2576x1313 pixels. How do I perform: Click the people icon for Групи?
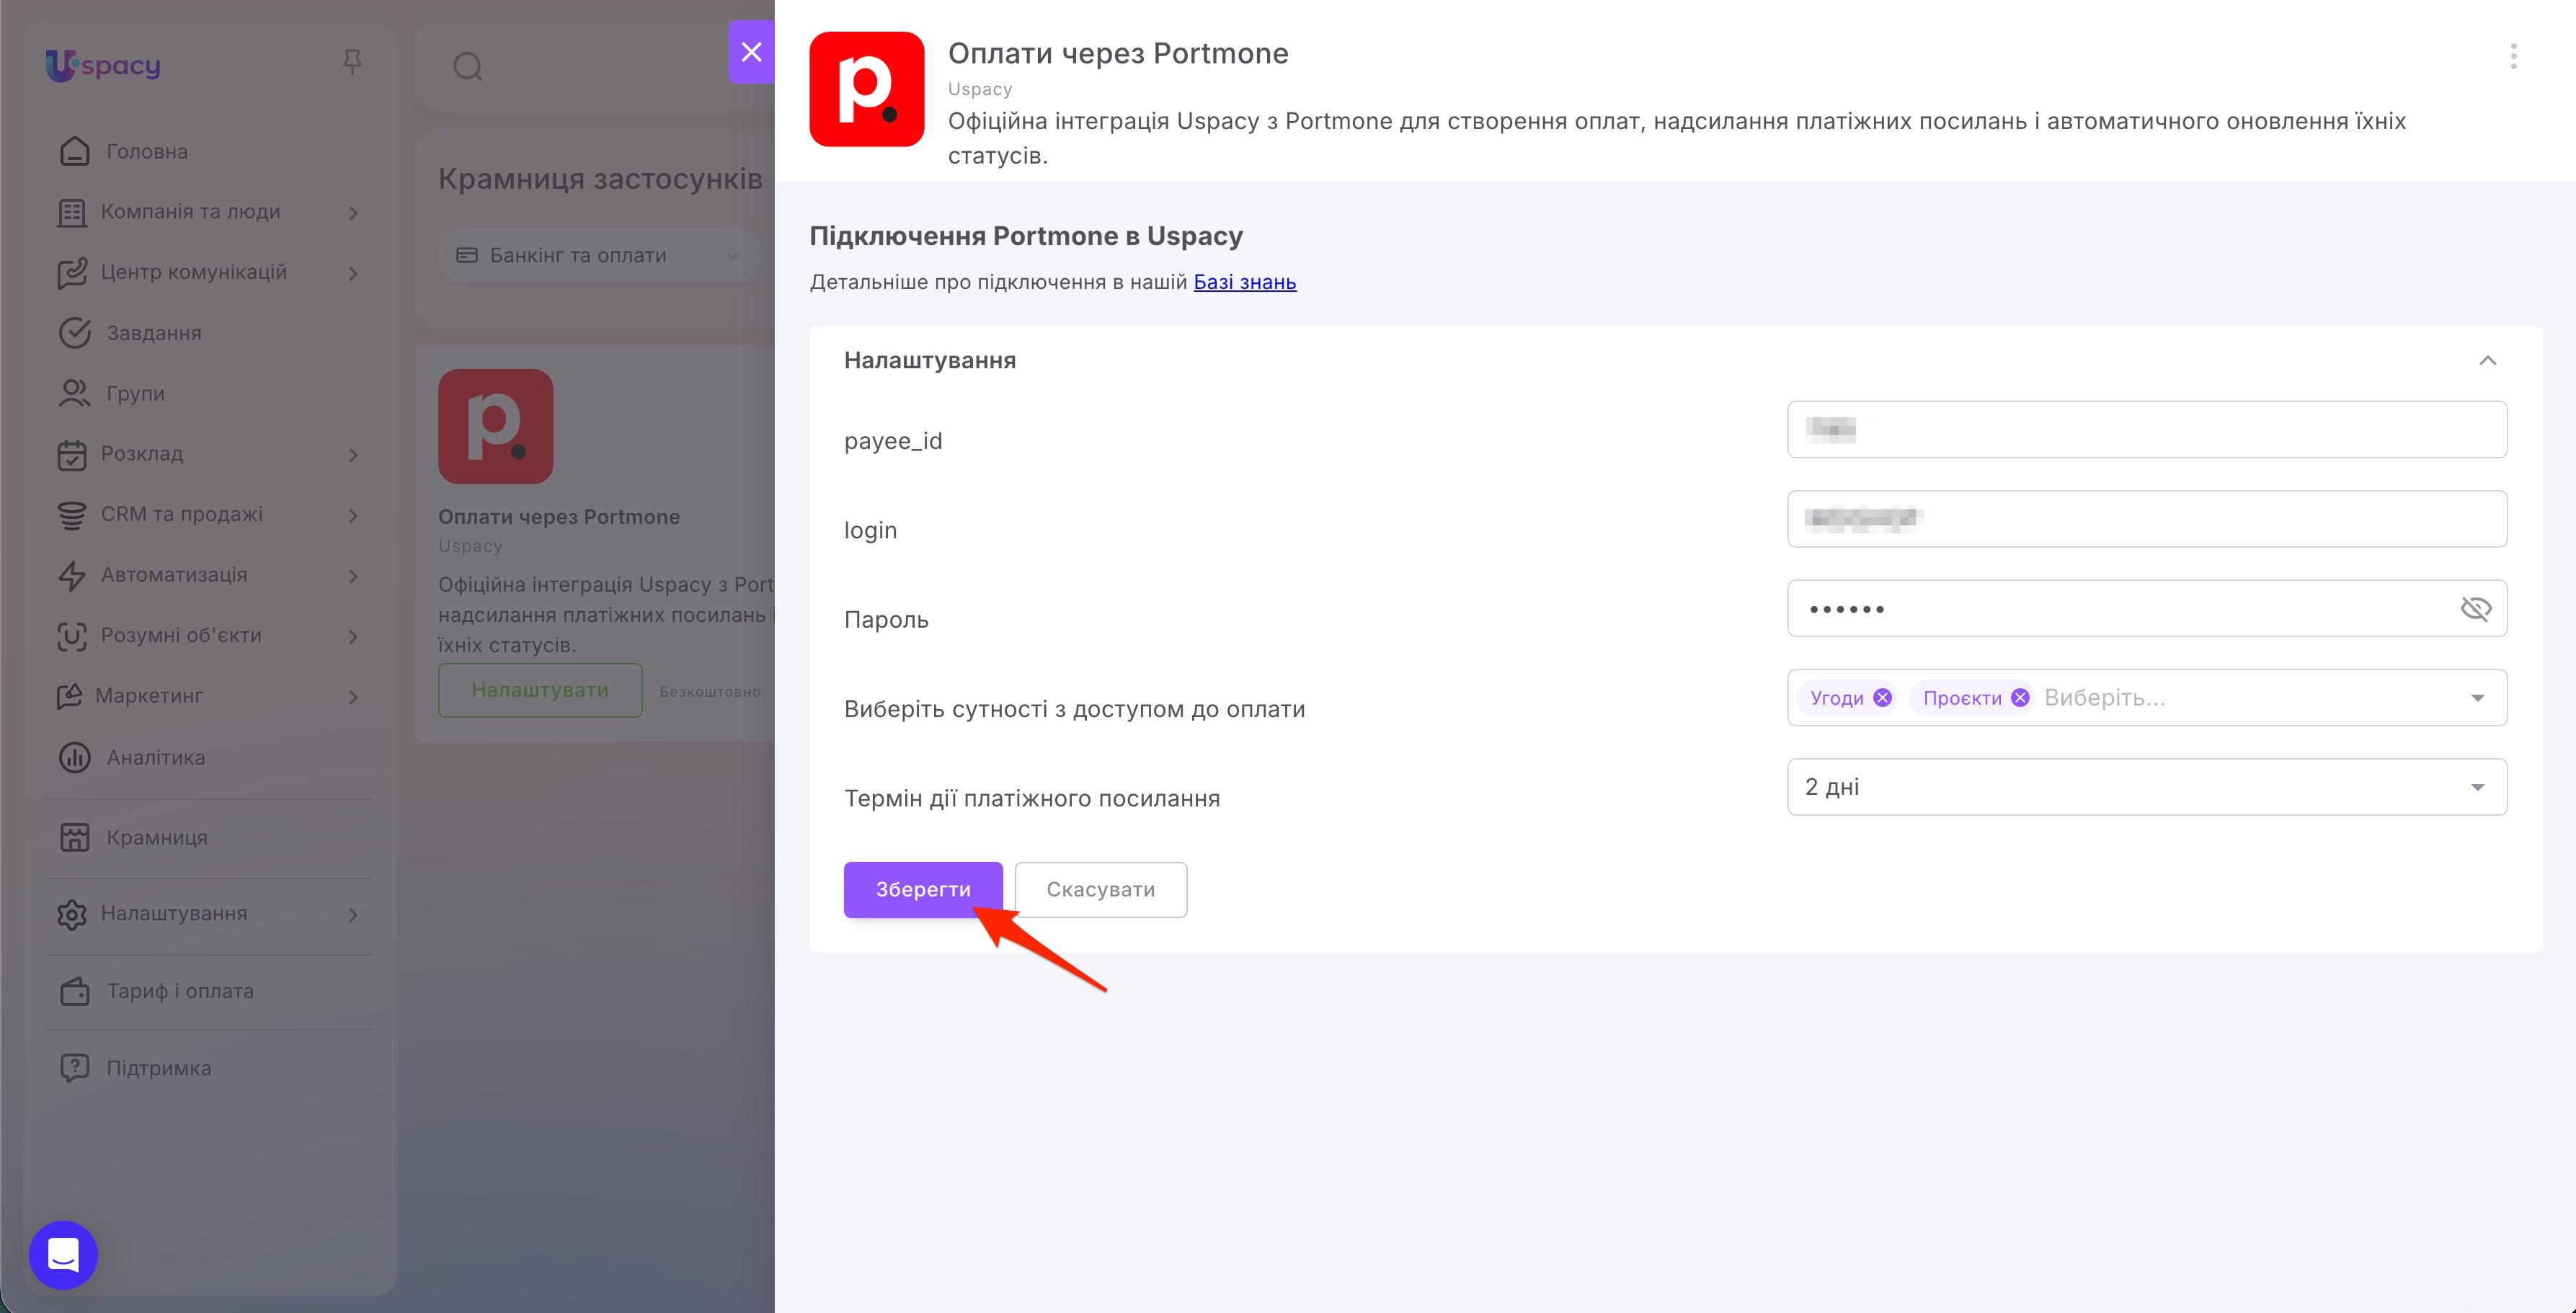pos(74,393)
